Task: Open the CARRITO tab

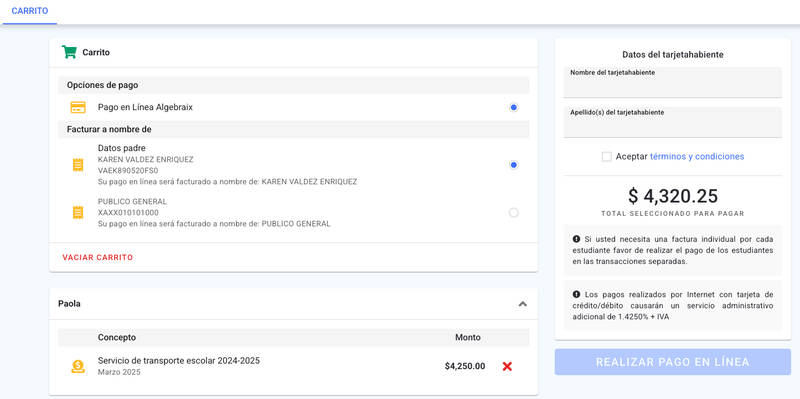Action: (30, 11)
